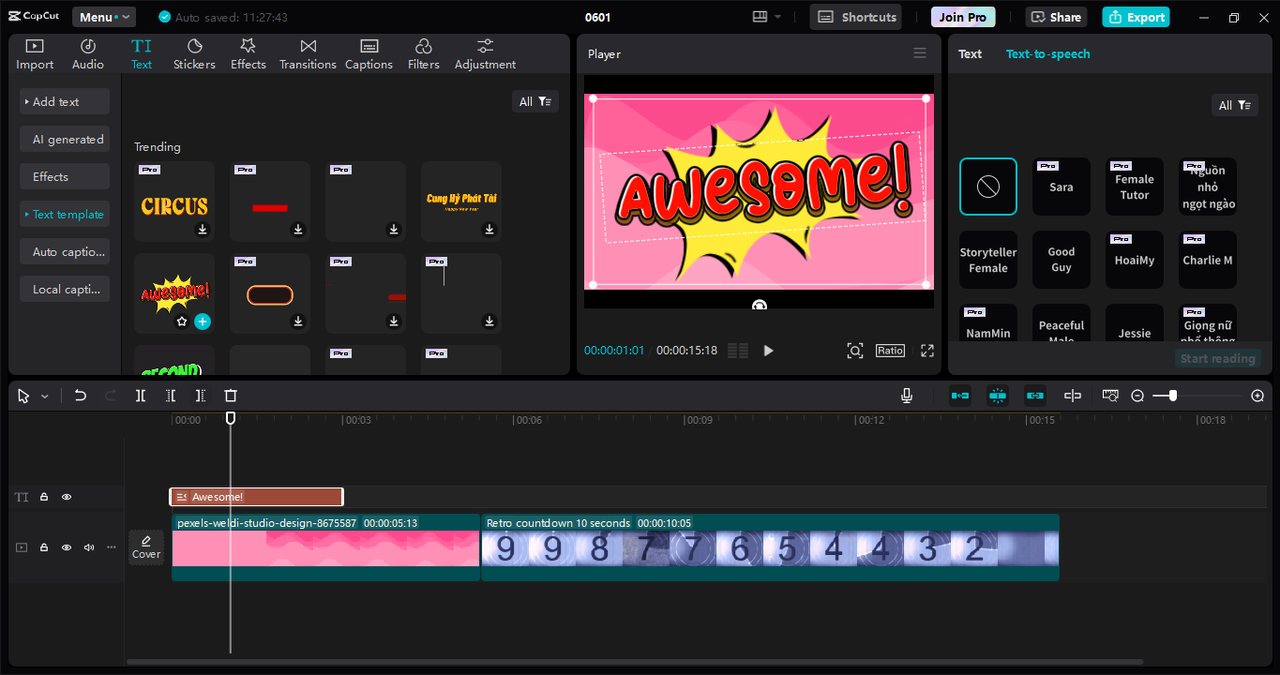Toggle lock on the text track
Viewport: 1280px width, 675px height.
click(44, 497)
